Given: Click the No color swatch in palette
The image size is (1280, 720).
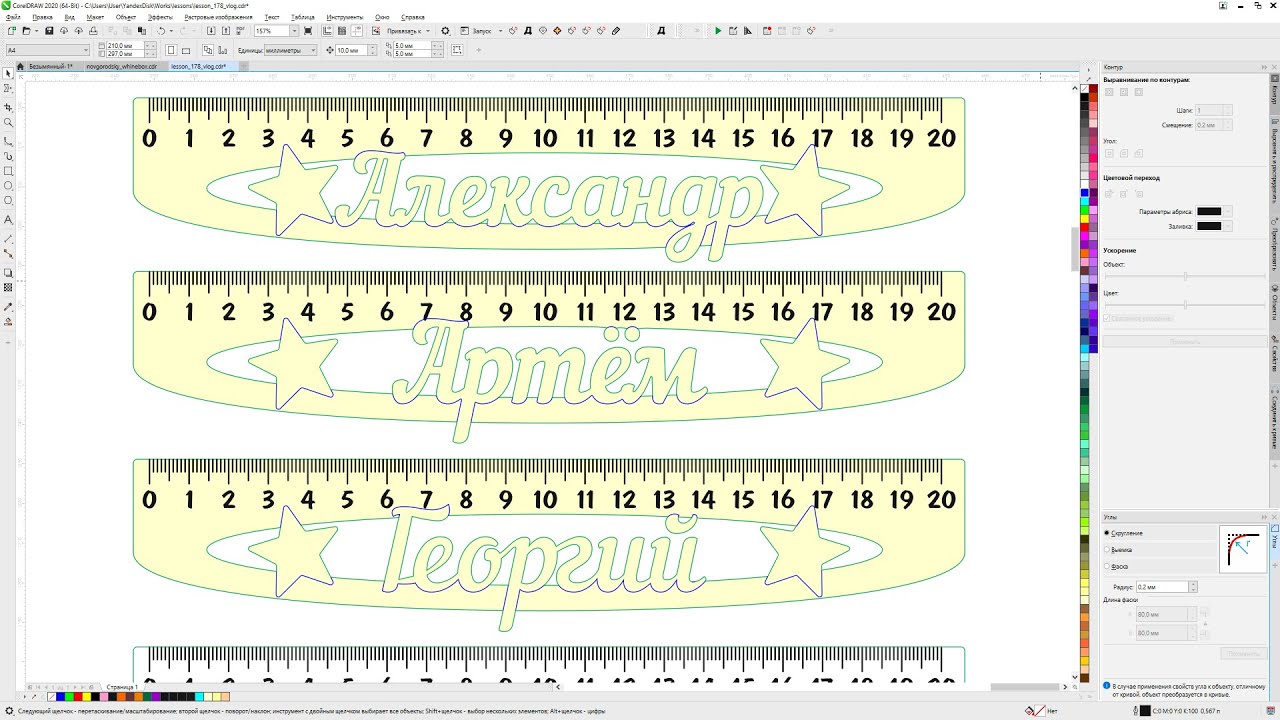Looking at the screenshot, I should tap(1085, 88).
